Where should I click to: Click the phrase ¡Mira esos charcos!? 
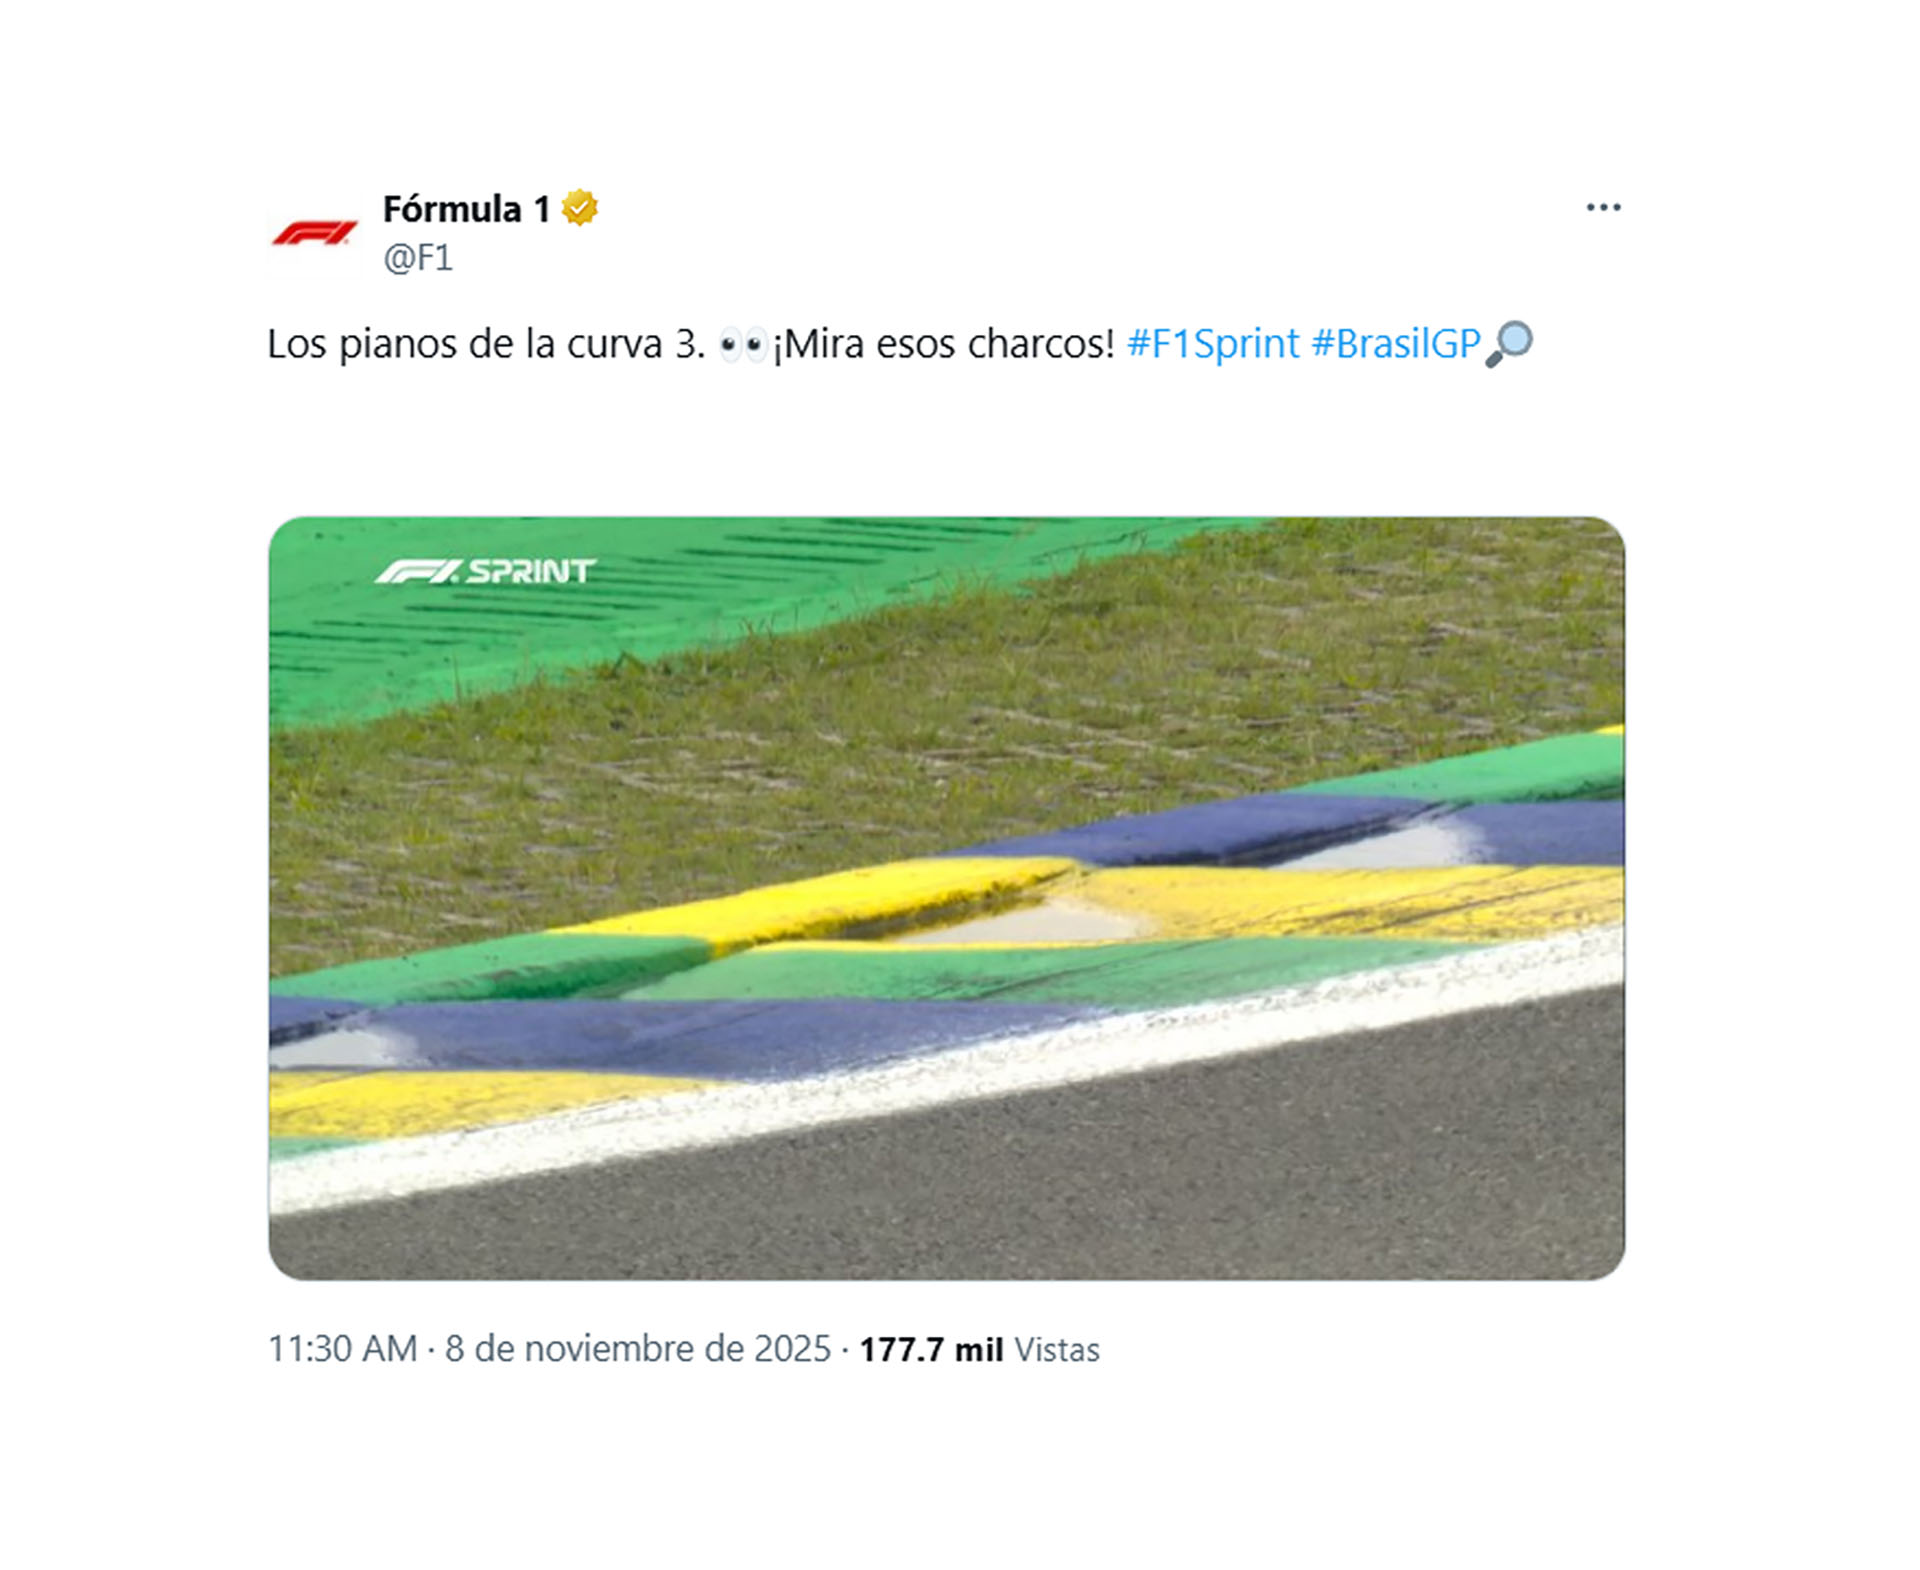click(x=943, y=344)
